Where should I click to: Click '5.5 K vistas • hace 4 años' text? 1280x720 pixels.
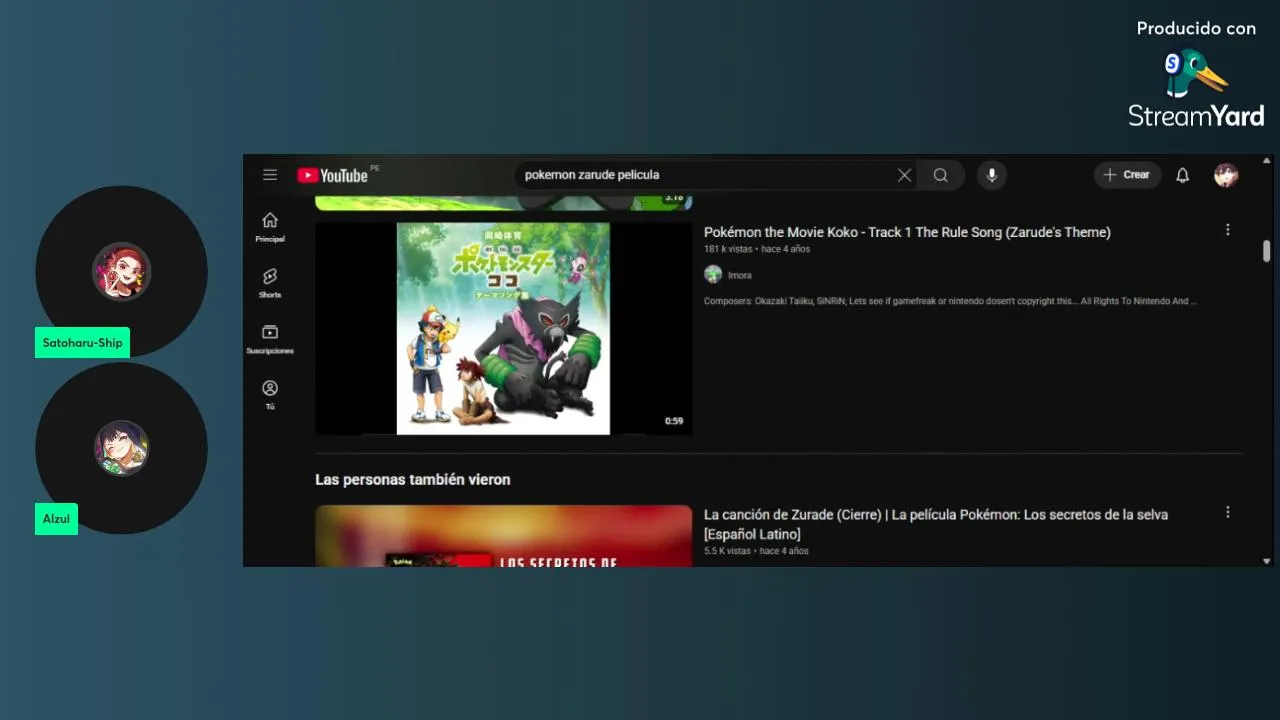[756, 551]
